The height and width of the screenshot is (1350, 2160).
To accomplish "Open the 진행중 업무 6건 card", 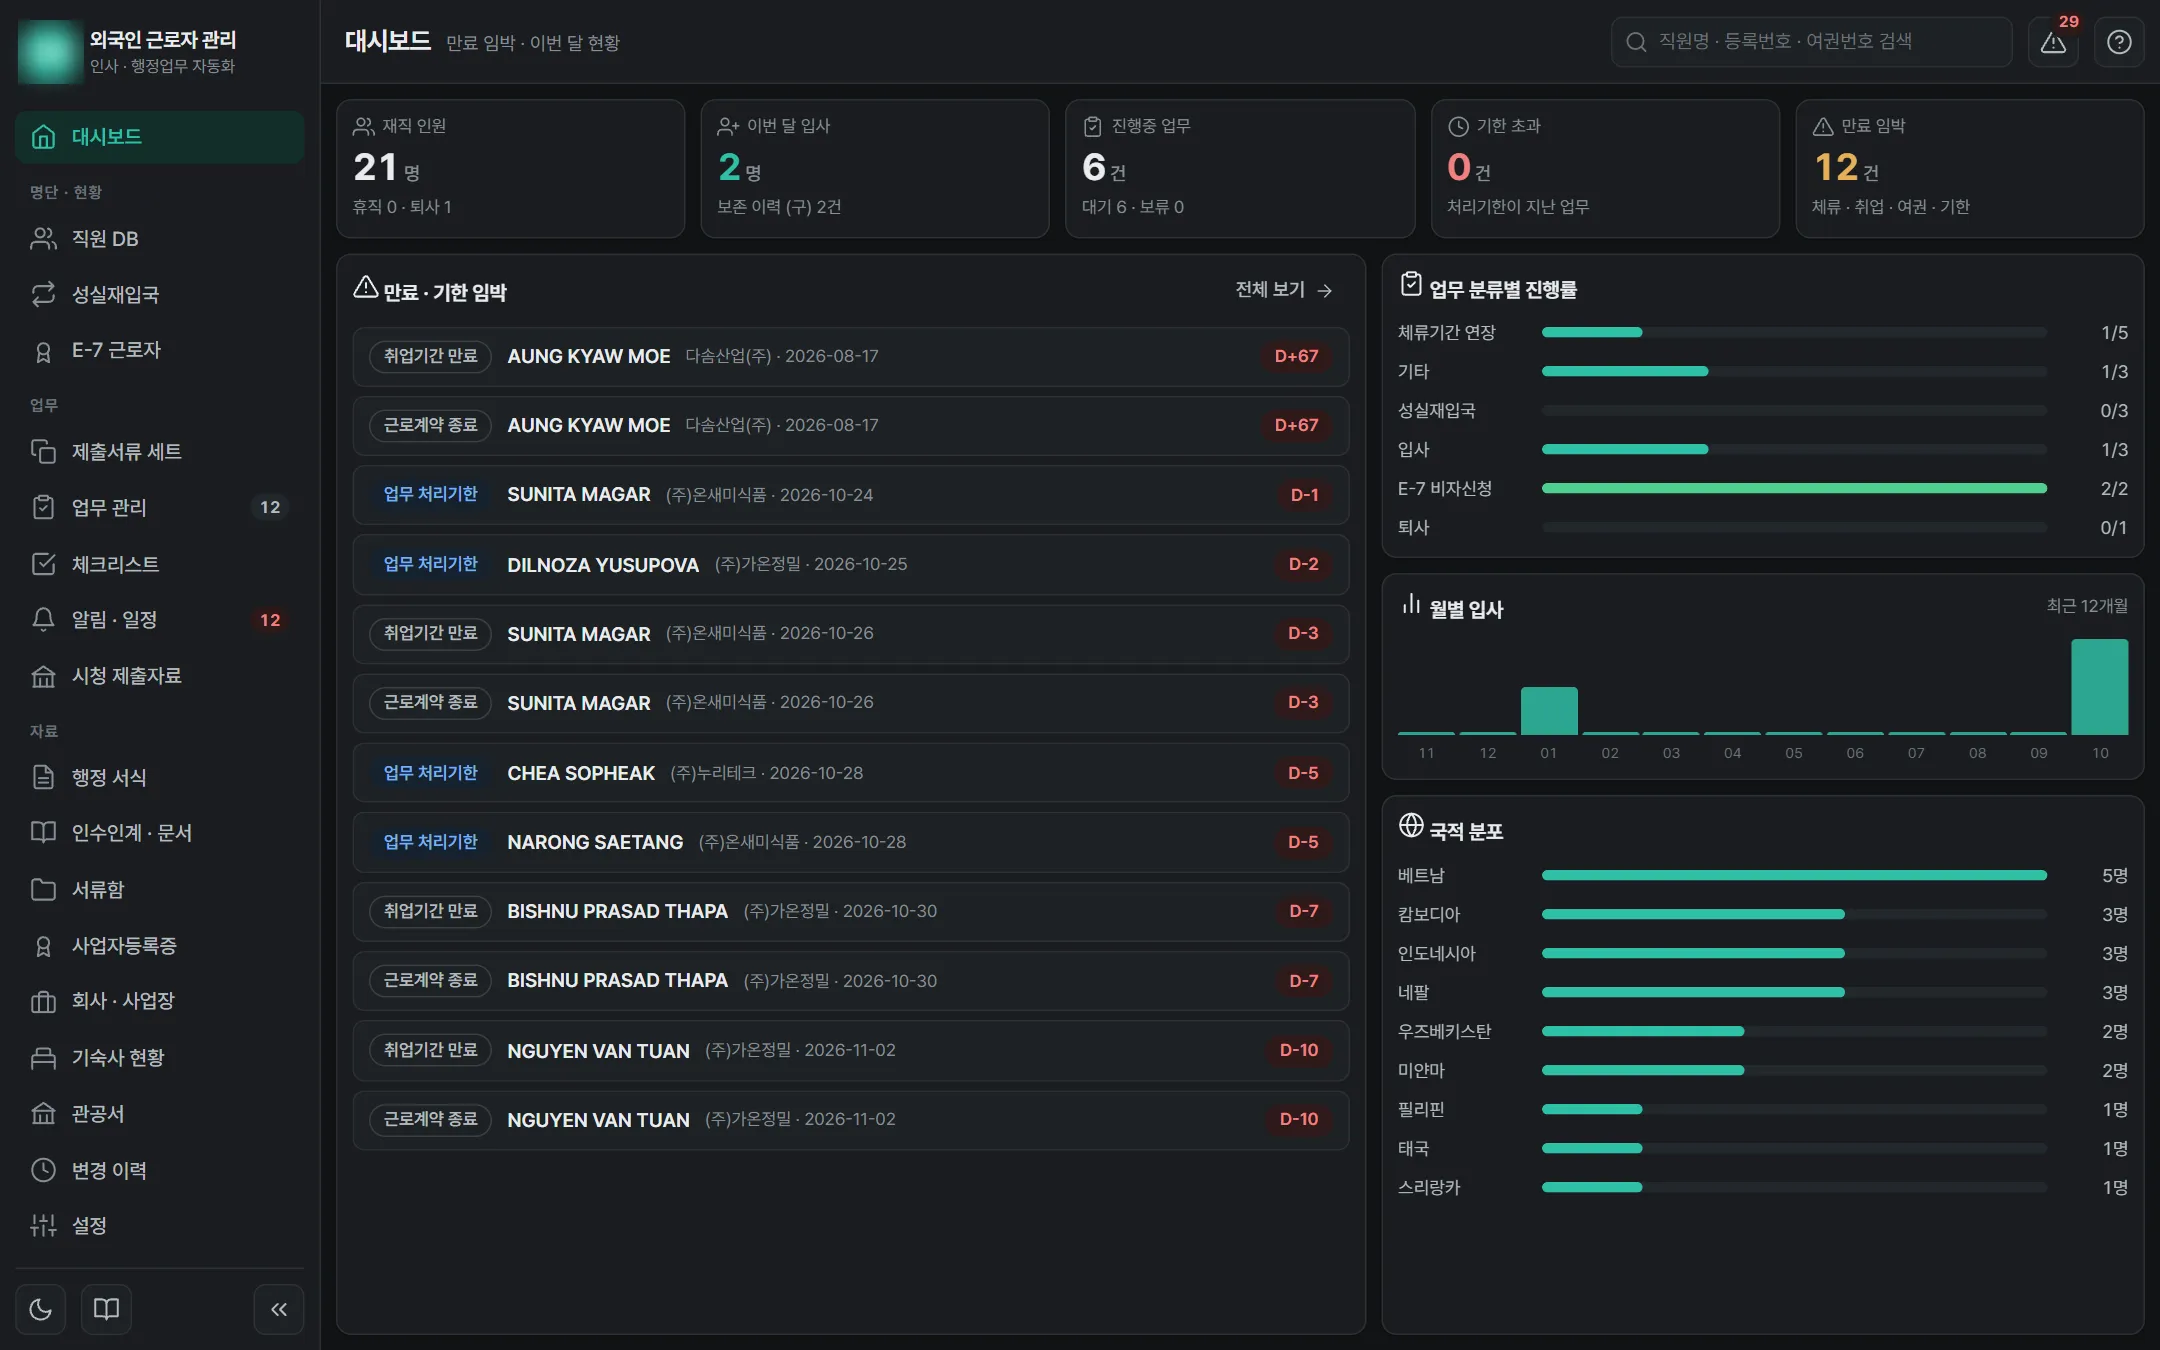I will 1240,168.
